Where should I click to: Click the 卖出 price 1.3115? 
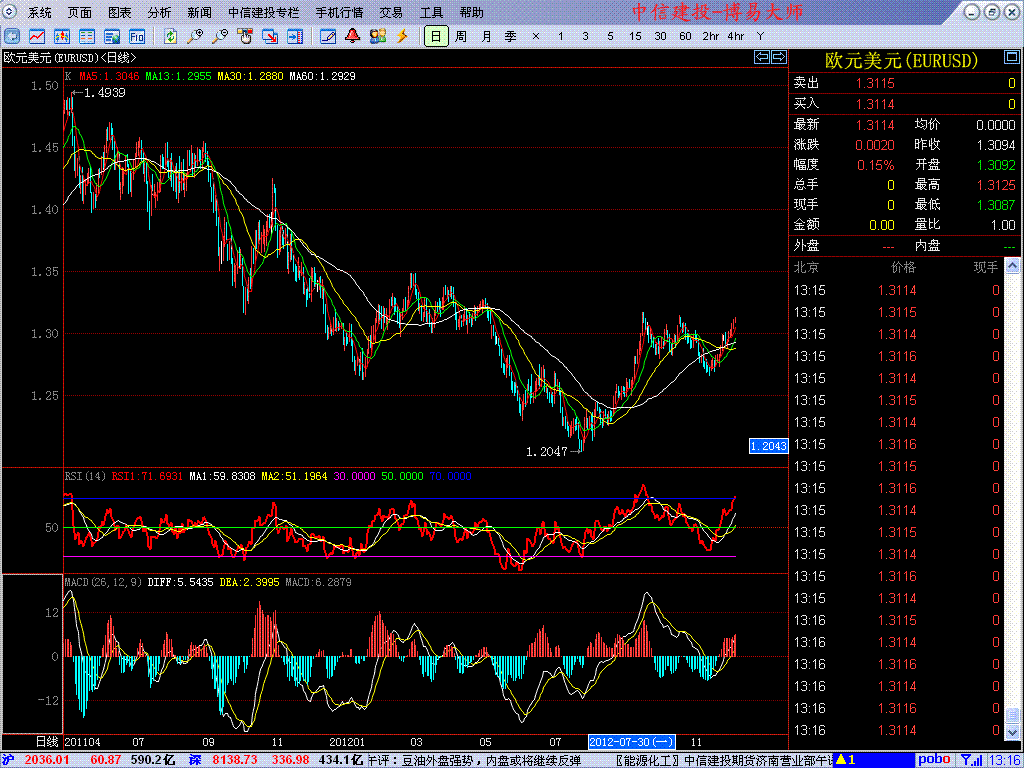click(x=876, y=83)
